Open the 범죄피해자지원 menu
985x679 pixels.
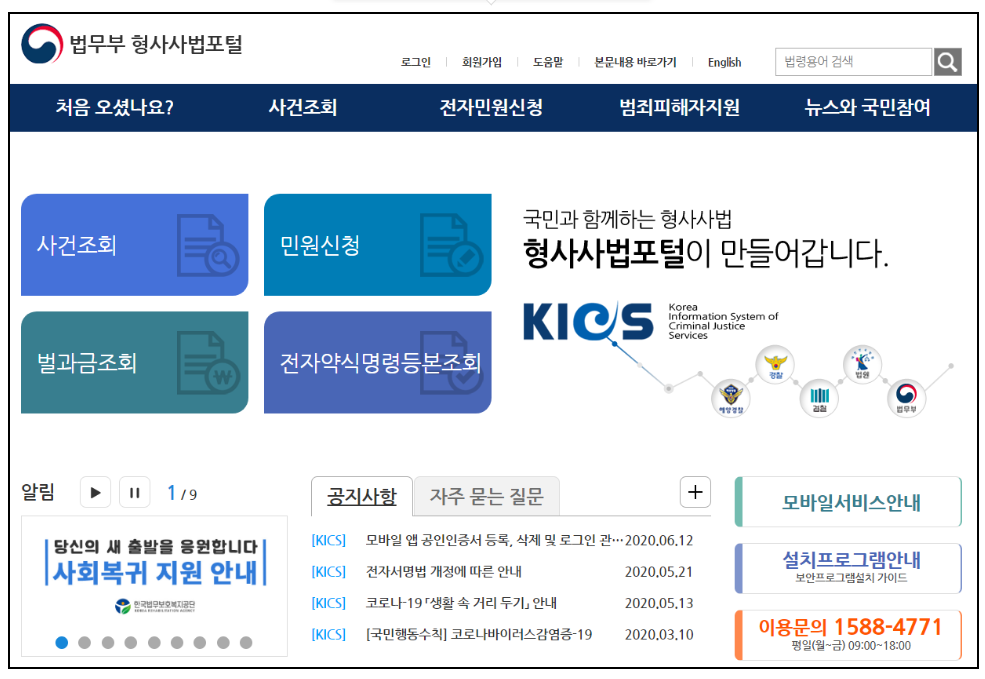coord(679,107)
